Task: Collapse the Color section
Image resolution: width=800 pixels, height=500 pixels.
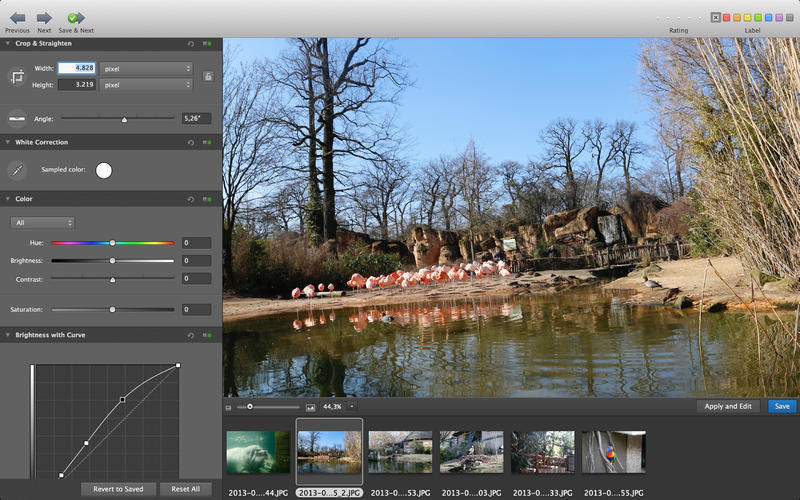Action: pyautogui.click(x=8, y=199)
